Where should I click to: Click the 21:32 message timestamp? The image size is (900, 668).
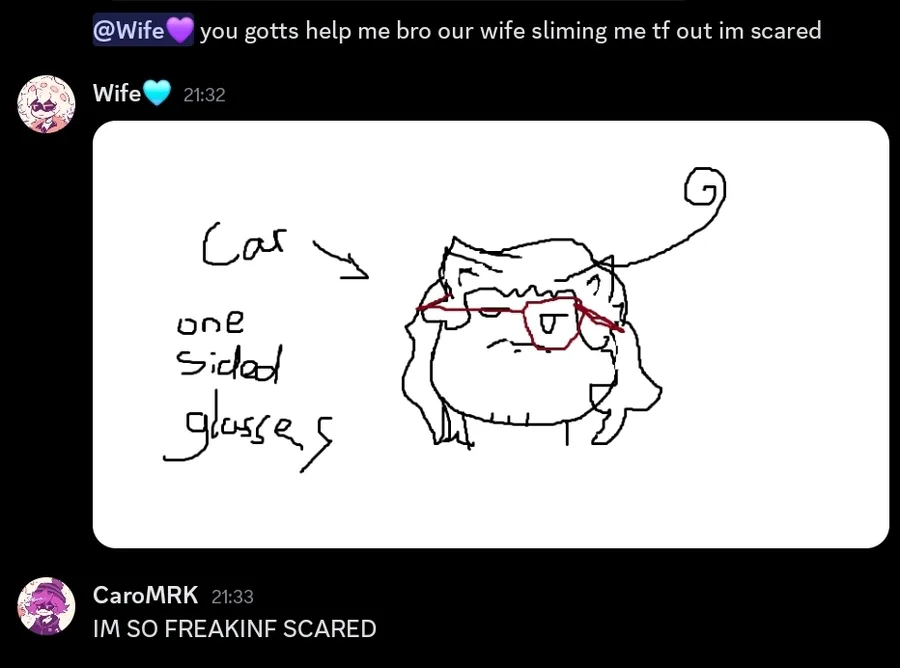(204, 95)
